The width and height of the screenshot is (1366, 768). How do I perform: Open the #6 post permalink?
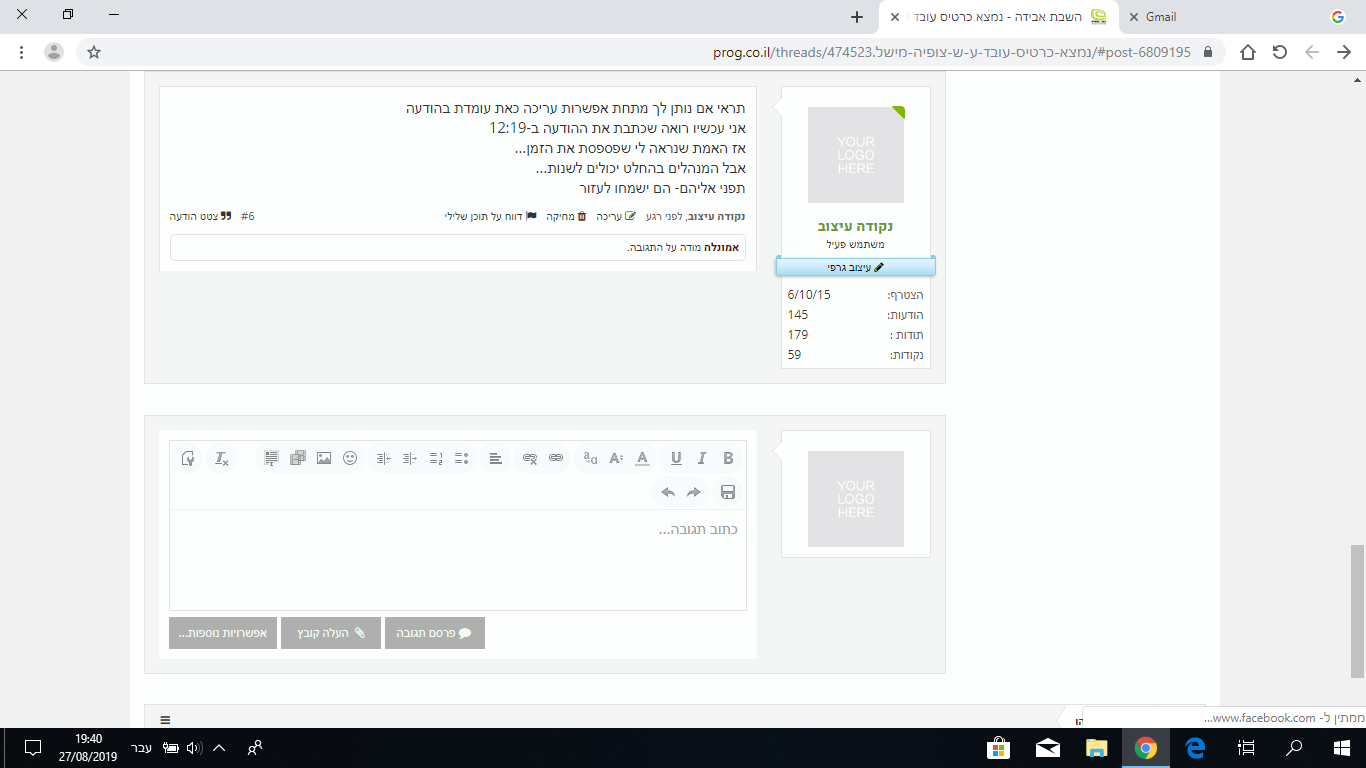[x=248, y=216]
